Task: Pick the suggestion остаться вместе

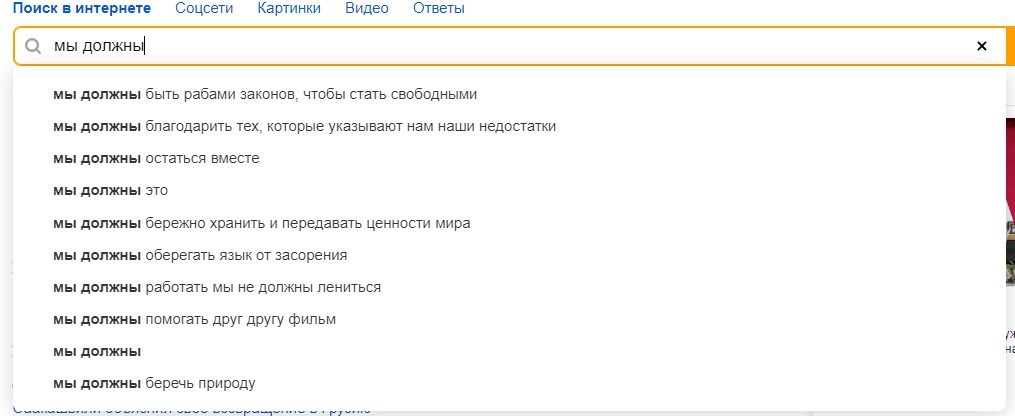Action: 156,159
